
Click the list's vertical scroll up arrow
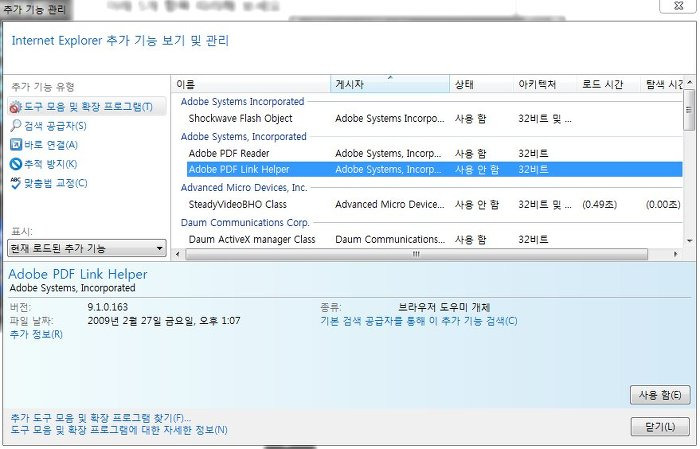click(690, 83)
